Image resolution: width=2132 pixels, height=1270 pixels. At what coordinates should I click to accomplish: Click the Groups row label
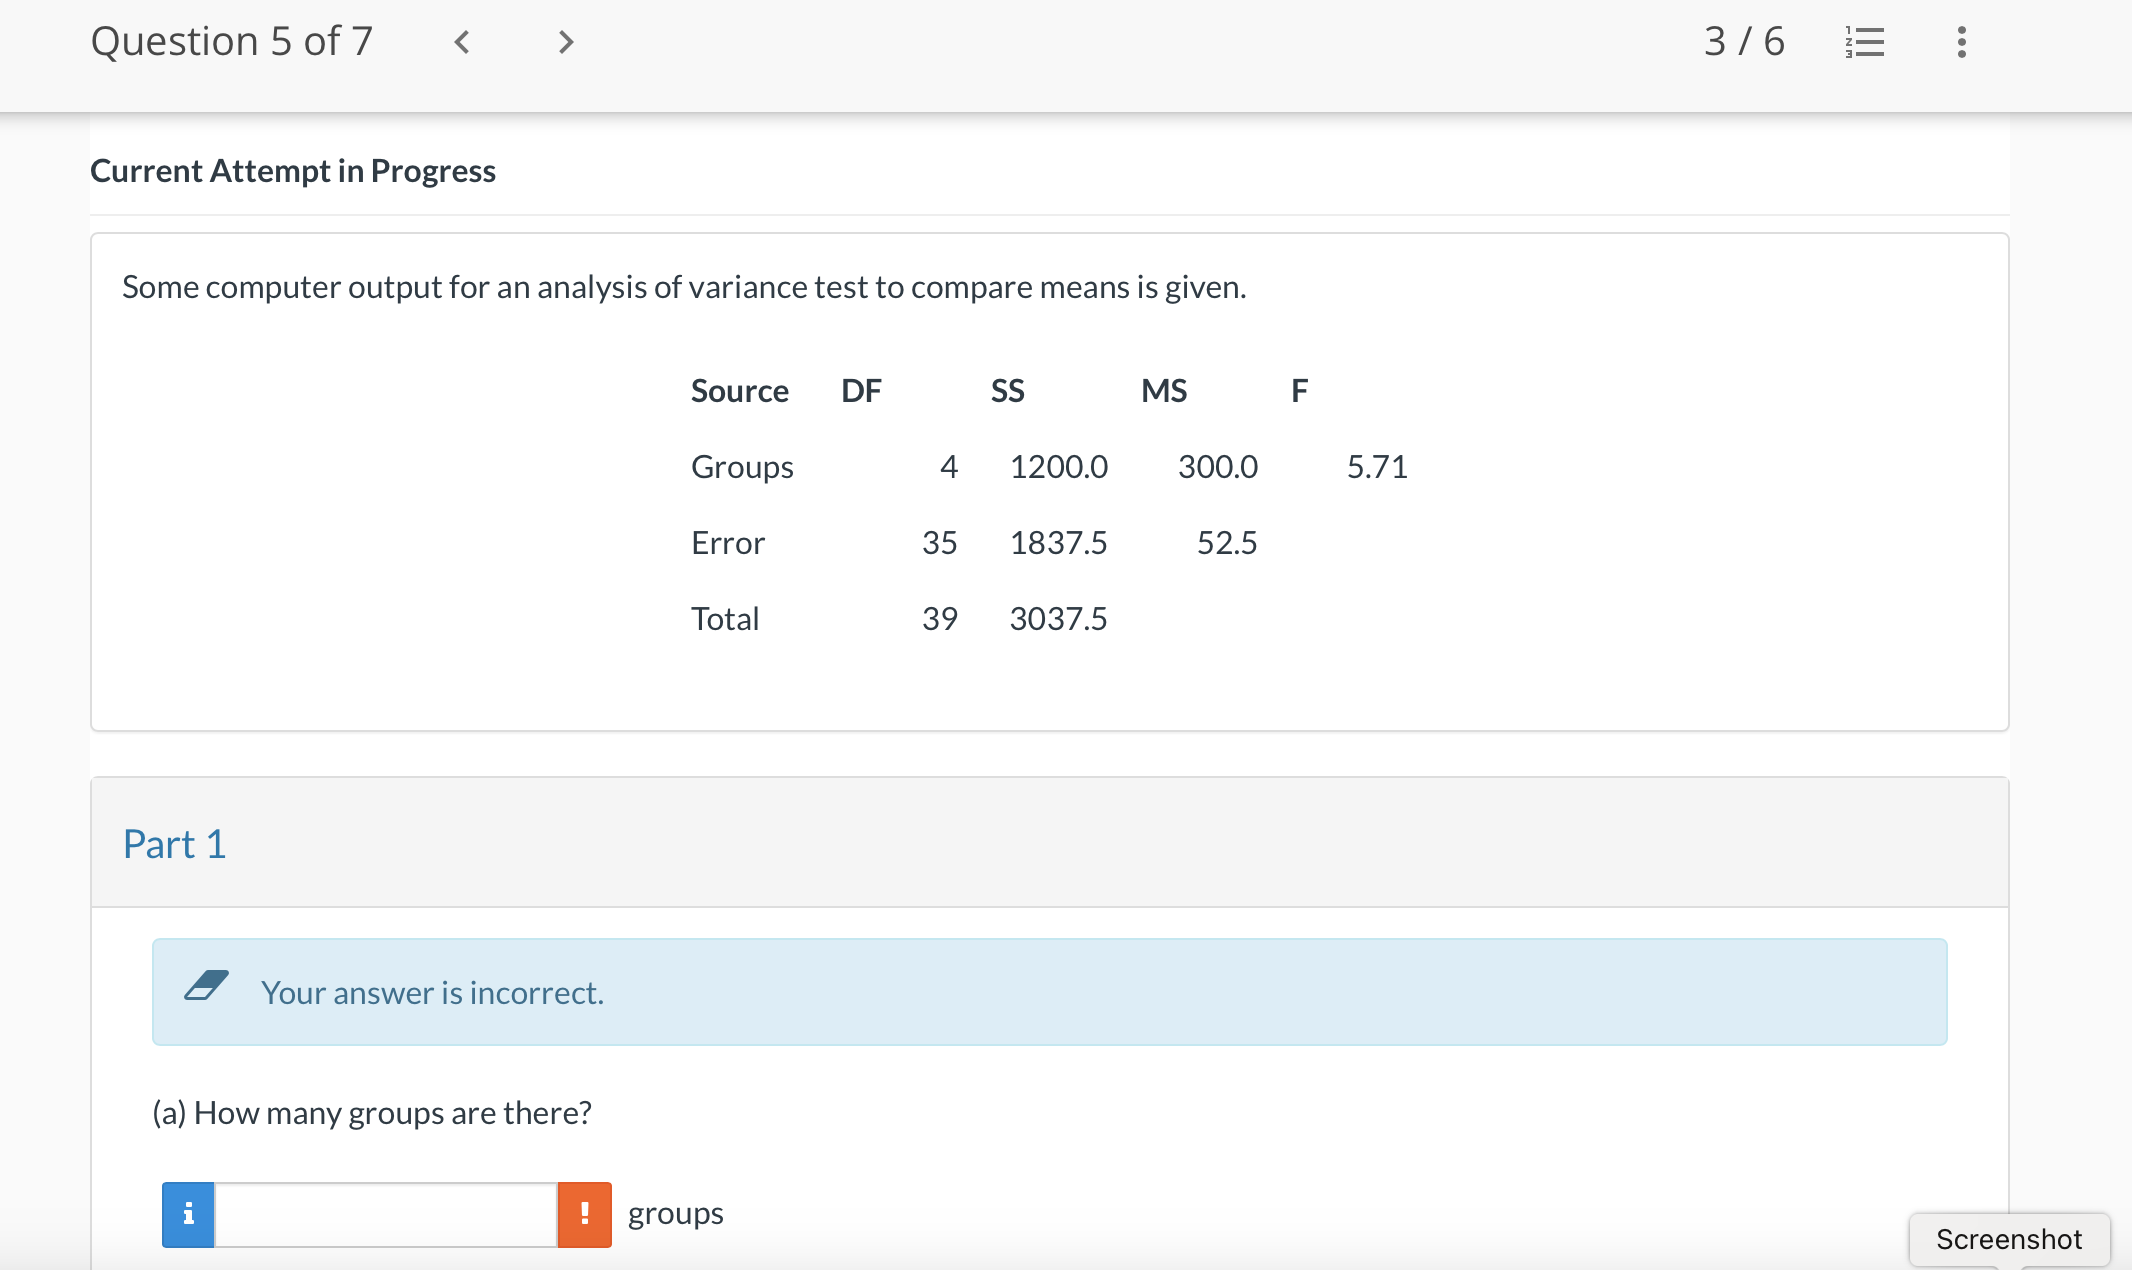coord(742,467)
